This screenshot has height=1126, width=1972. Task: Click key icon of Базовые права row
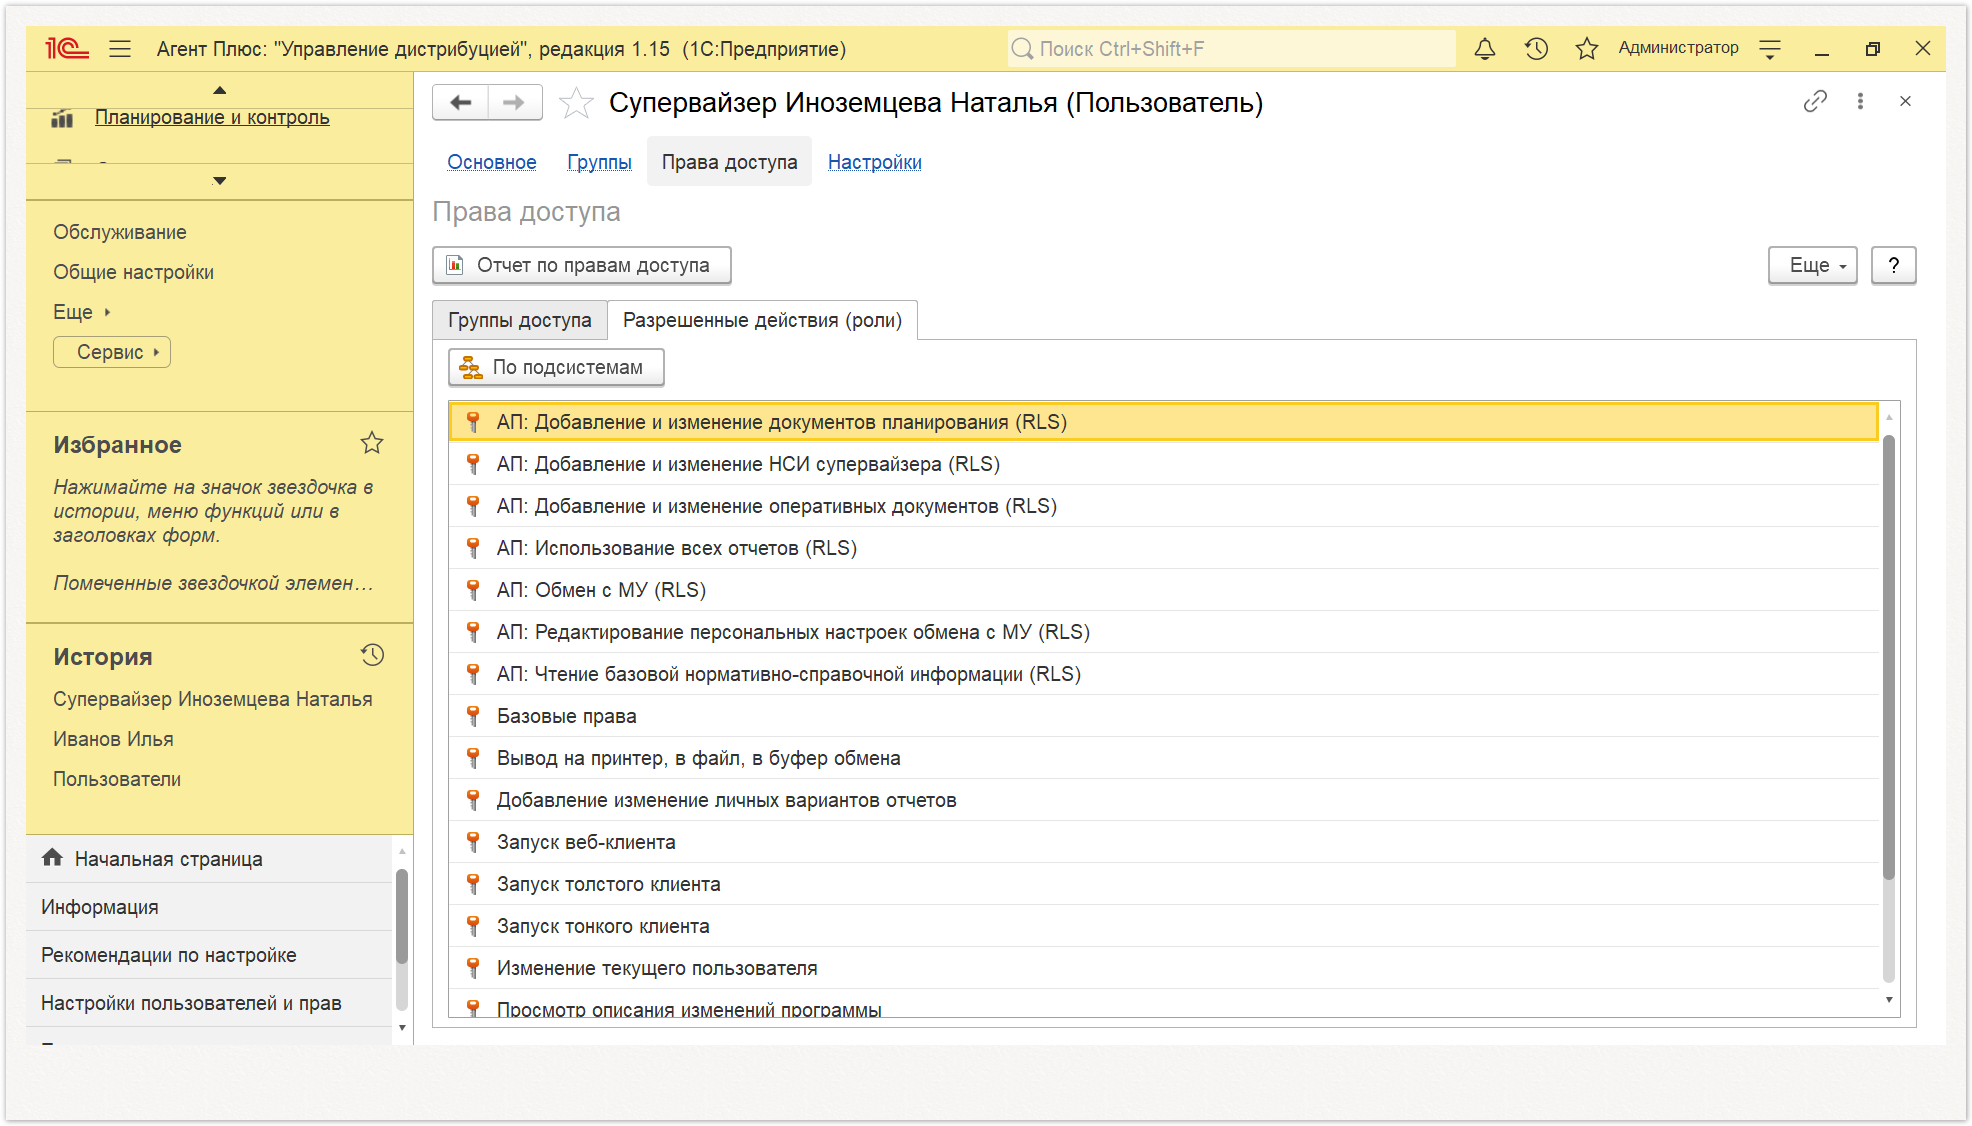tap(474, 715)
